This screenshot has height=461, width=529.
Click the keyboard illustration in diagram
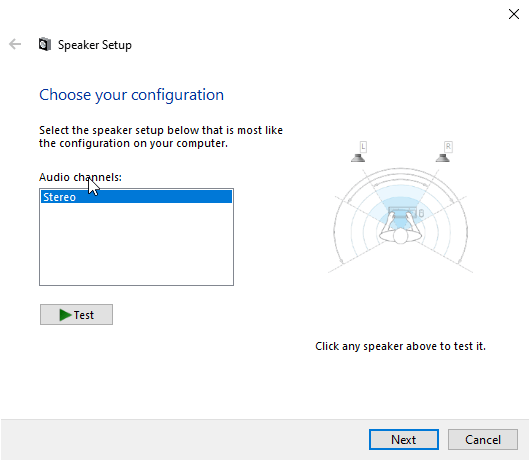click(402, 213)
